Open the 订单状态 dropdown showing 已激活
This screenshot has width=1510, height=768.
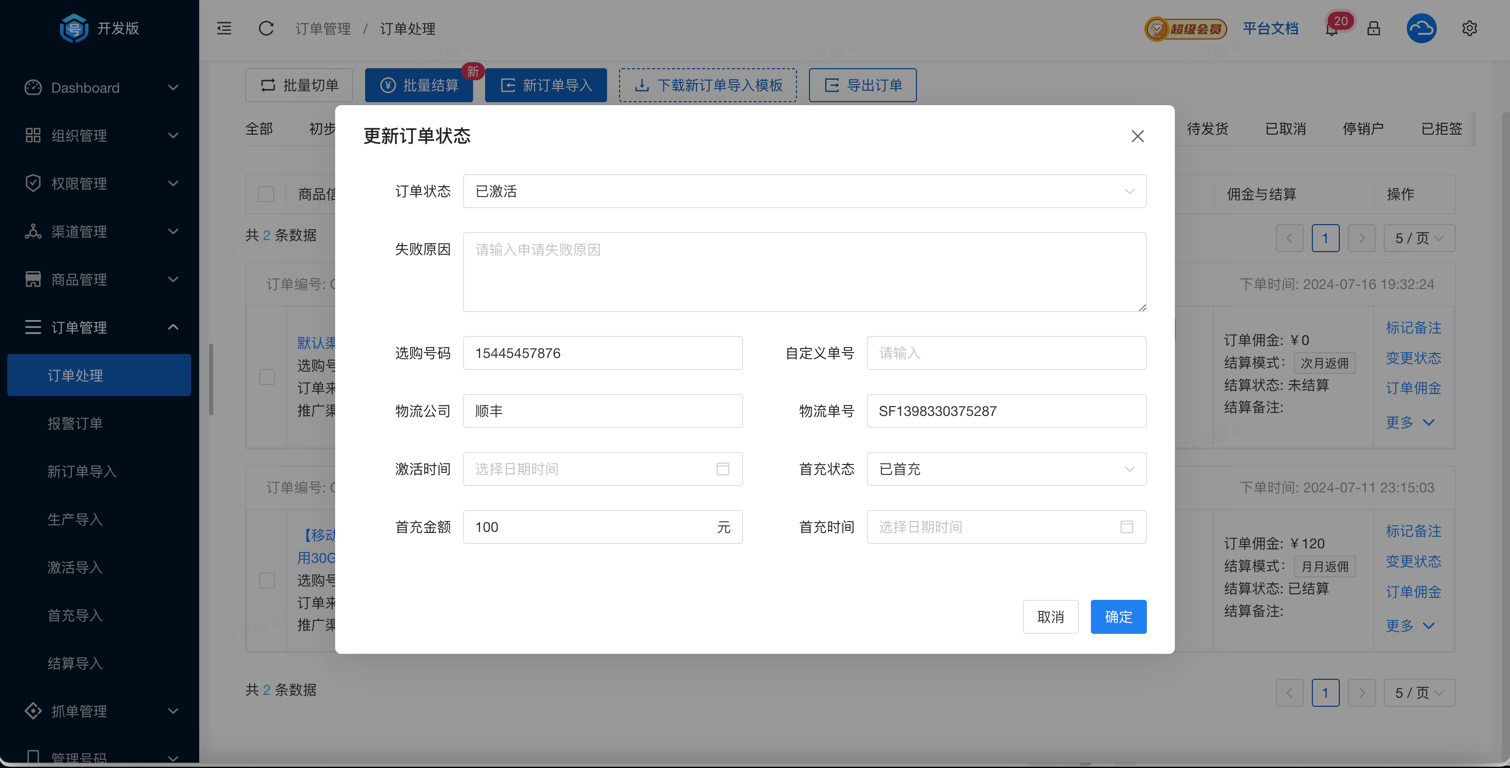point(804,191)
